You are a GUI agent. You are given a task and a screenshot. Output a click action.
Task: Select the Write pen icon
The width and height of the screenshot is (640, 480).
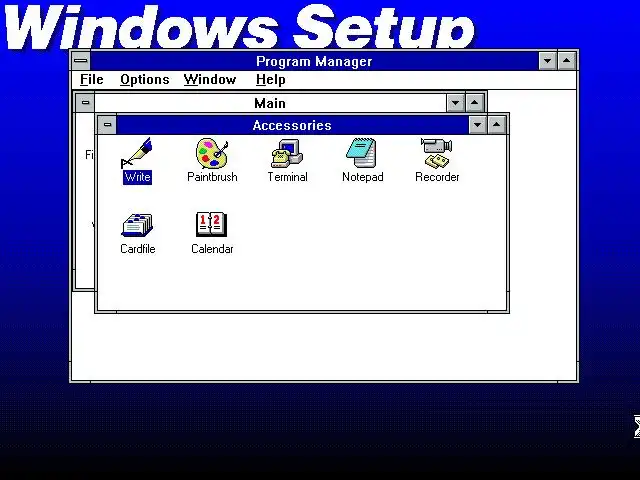137,153
